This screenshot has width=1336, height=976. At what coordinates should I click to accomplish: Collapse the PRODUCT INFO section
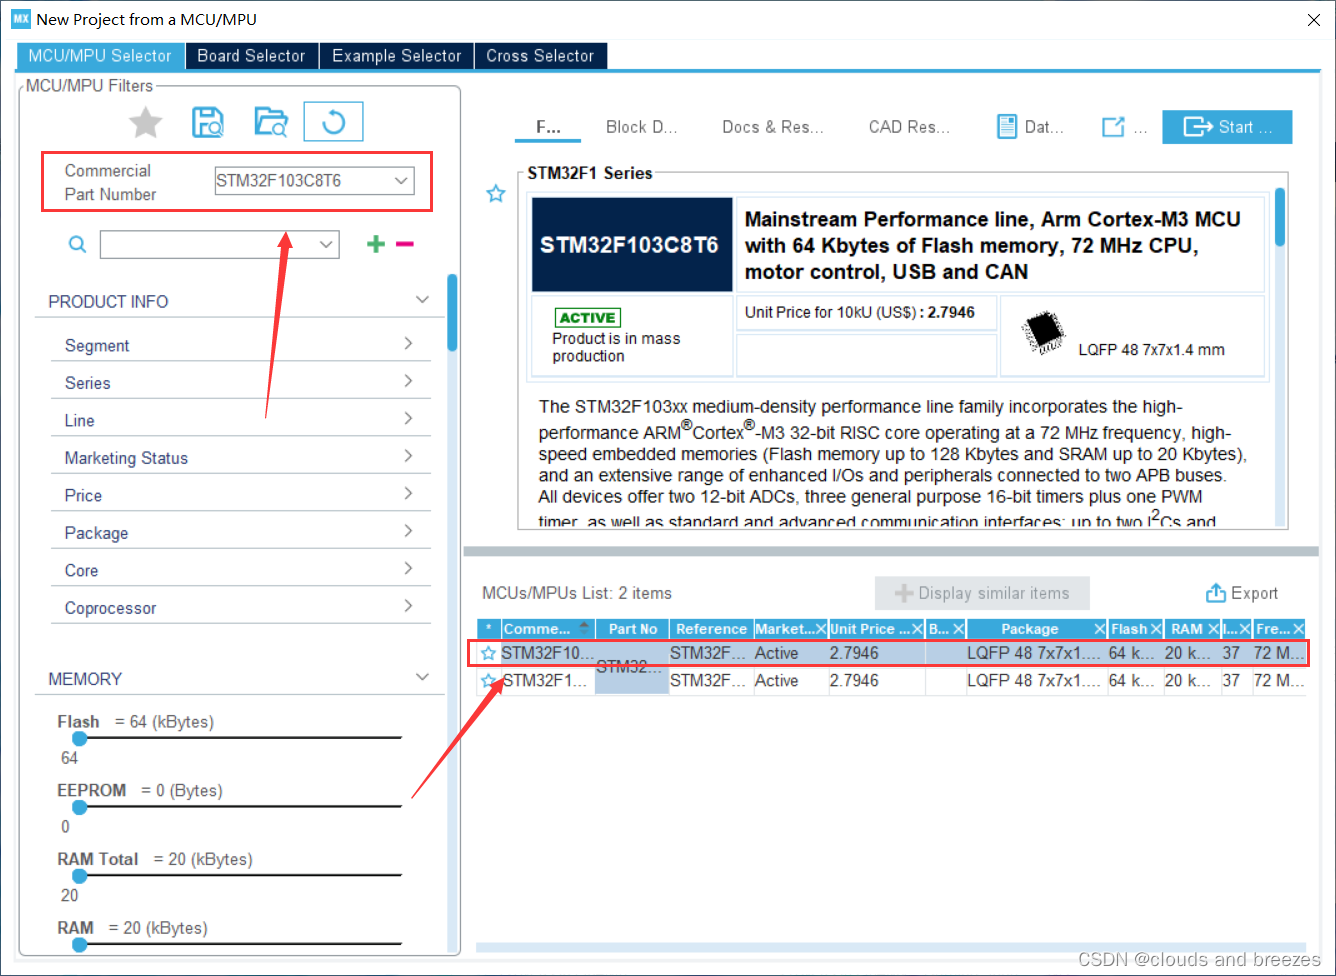coord(422,300)
